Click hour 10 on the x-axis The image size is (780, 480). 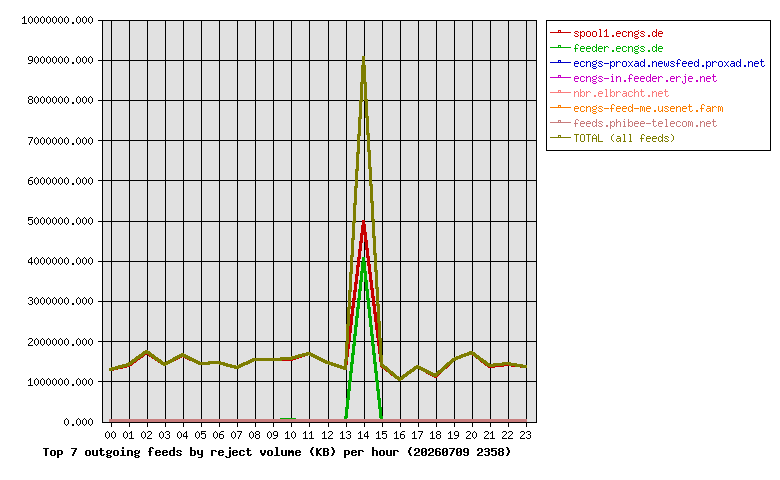[x=291, y=435]
